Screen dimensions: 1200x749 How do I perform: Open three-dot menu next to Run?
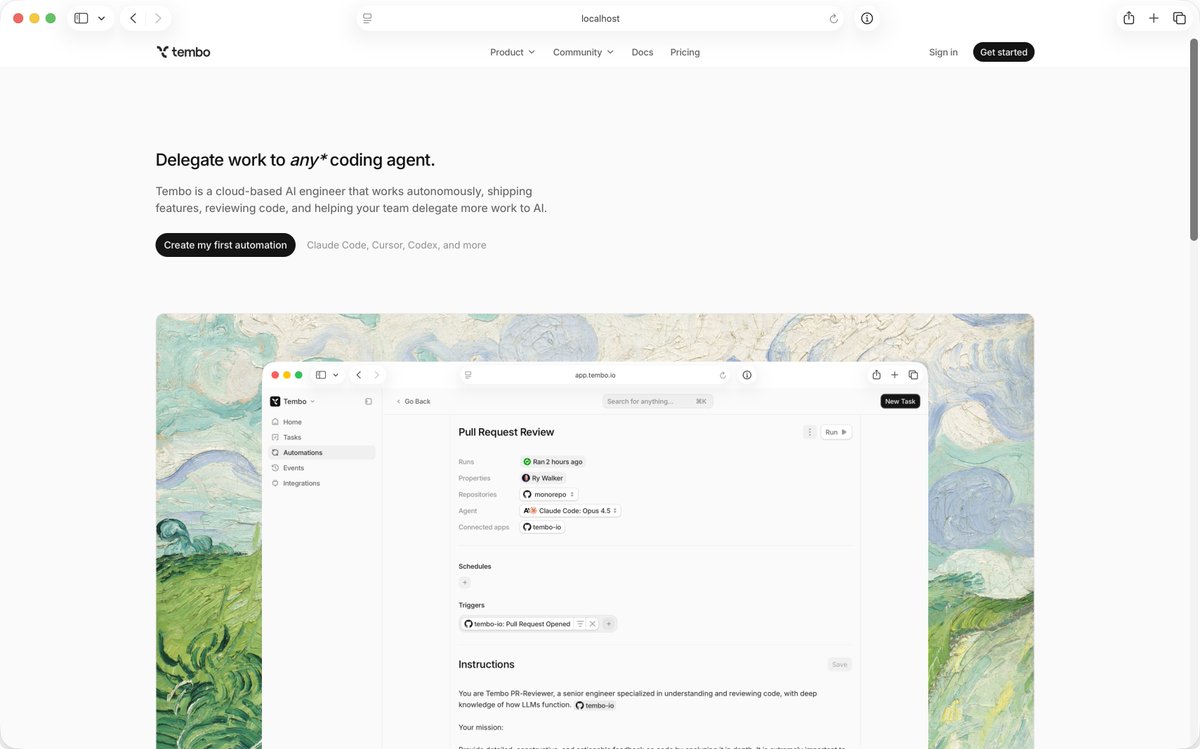809,432
